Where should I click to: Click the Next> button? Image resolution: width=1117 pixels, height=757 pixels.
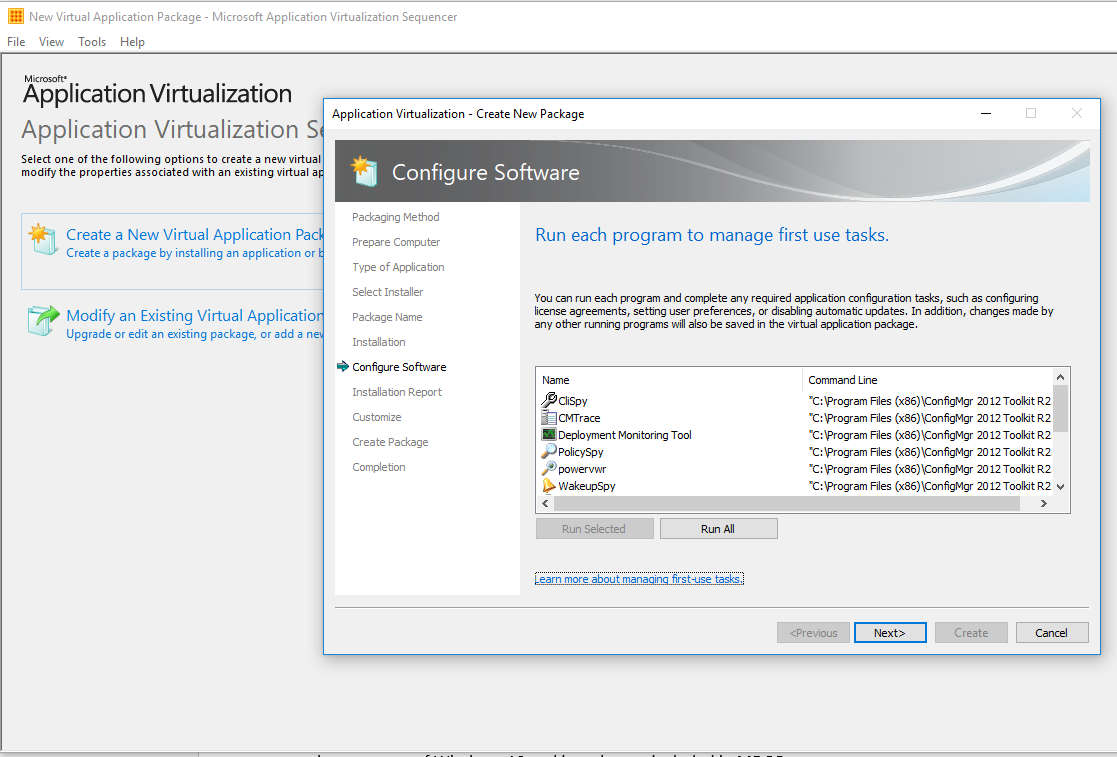click(x=890, y=632)
